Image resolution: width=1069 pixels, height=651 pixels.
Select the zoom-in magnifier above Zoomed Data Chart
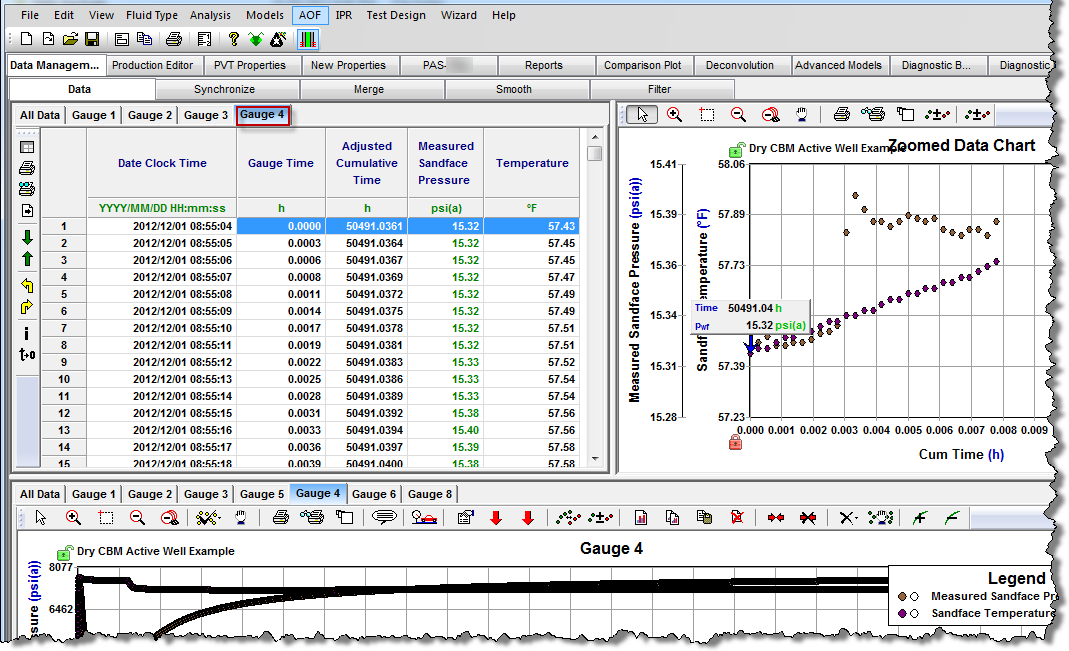675,114
